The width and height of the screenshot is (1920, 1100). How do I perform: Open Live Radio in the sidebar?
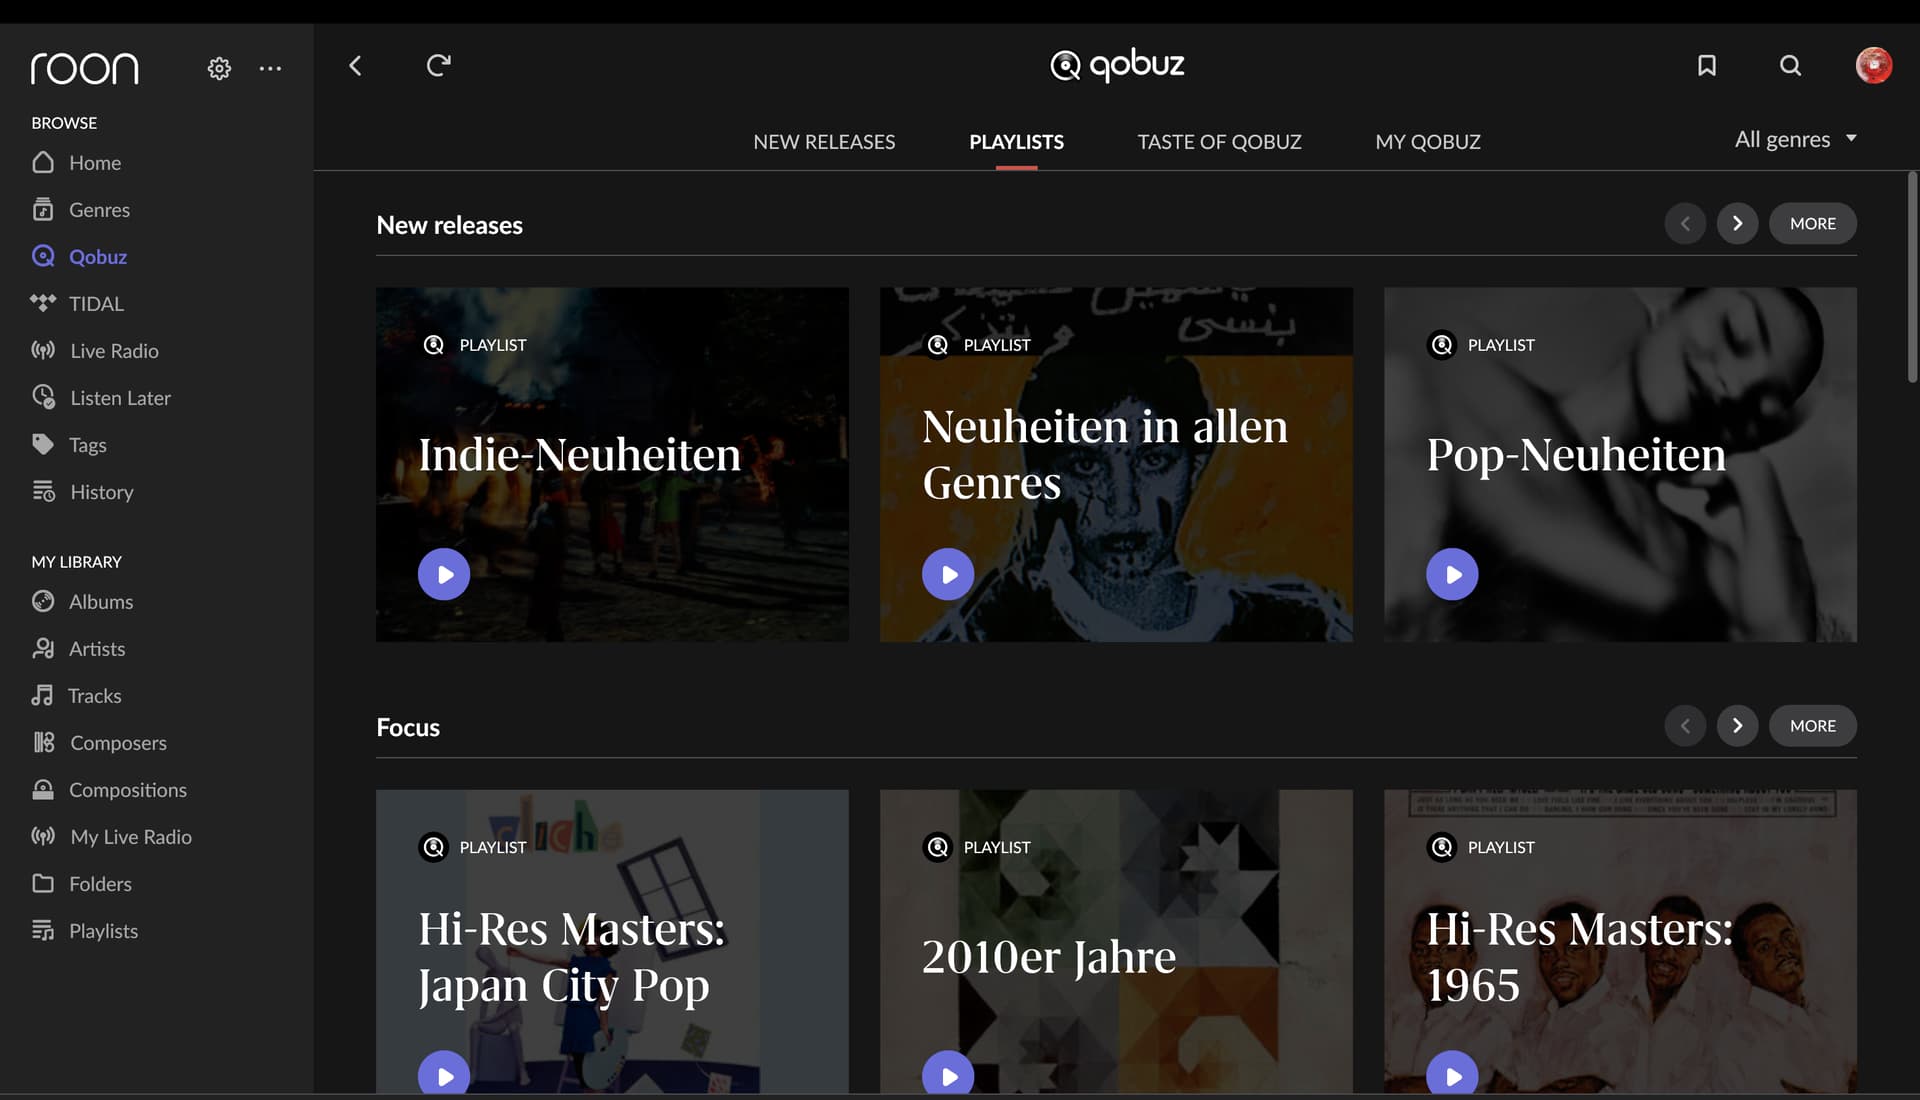(114, 351)
